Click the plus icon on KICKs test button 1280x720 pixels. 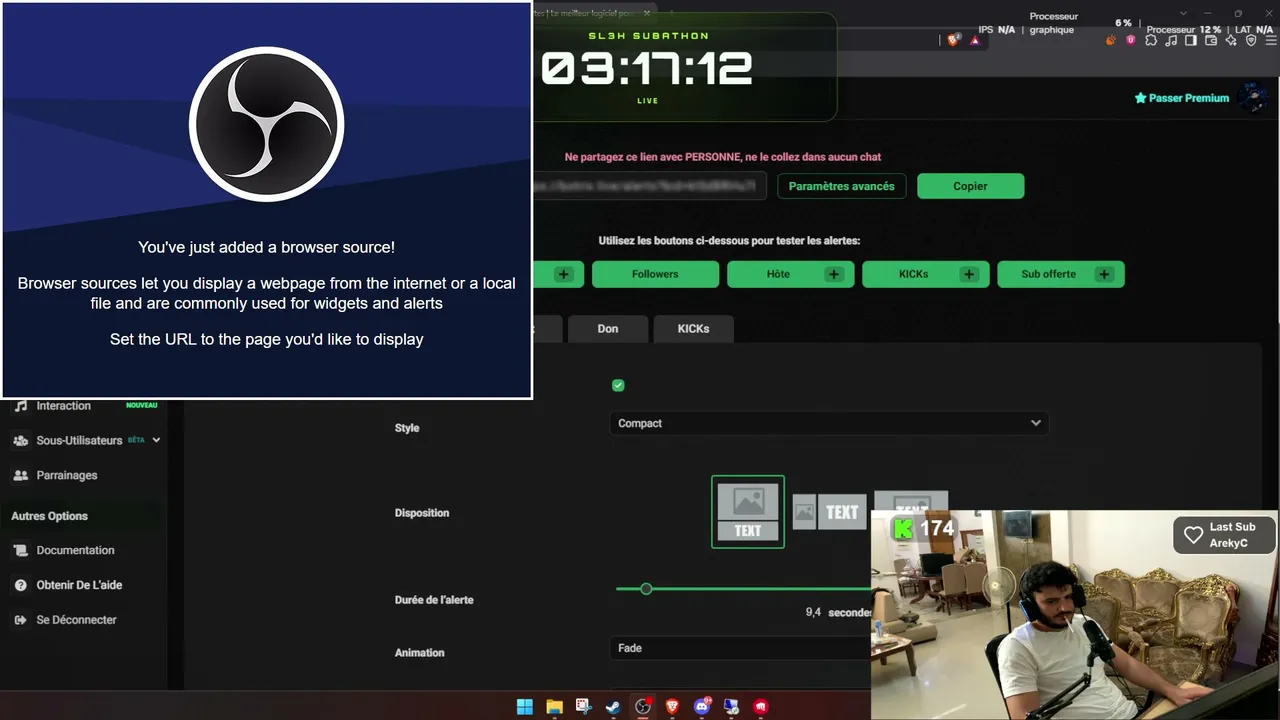coord(968,274)
